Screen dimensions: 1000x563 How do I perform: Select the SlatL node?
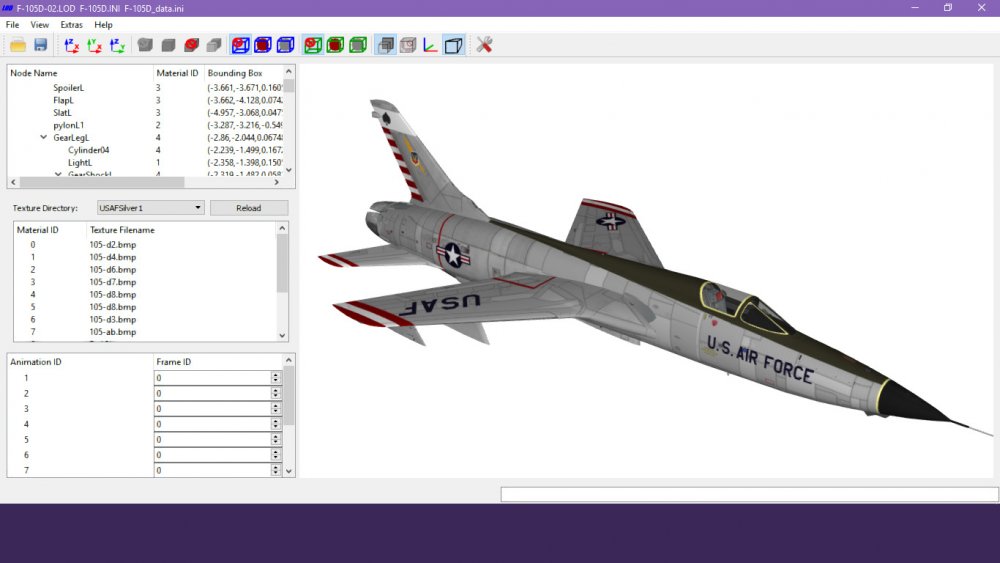pyautogui.click(x=62, y=112)
